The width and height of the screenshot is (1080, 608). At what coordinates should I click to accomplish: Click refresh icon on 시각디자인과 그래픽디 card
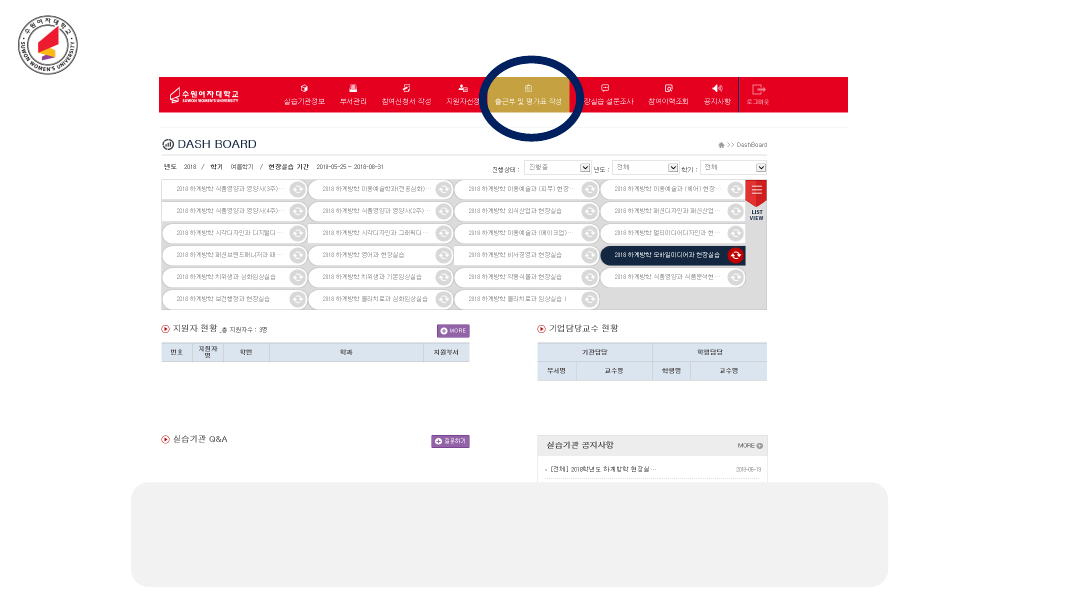pyautogui.click(x=444, y=233)
